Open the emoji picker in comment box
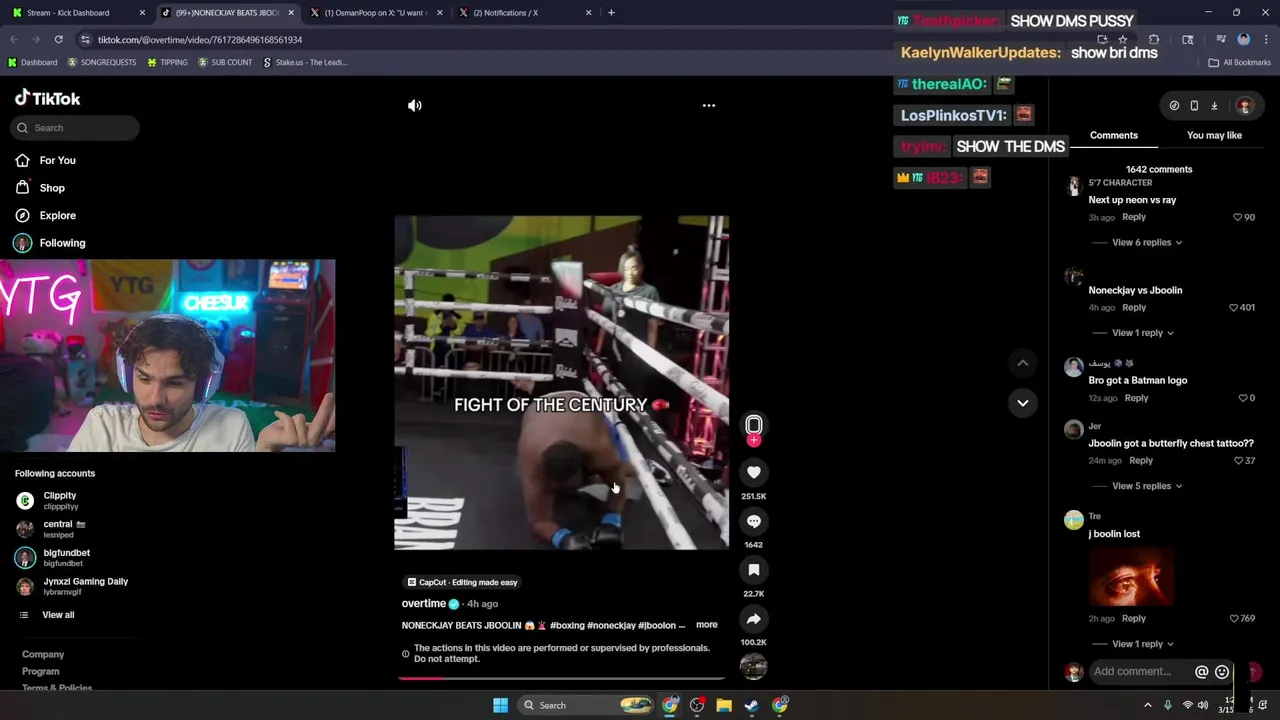The height and width of the screenshot is (720, 1280). 1222,672
